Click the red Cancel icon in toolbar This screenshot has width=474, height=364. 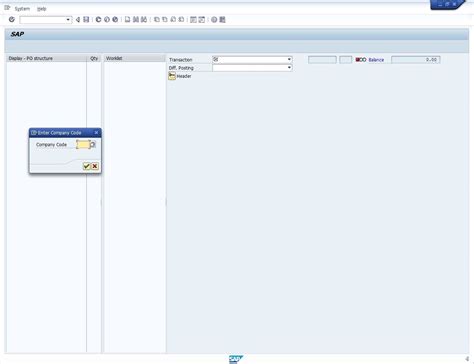click(115, 20)
